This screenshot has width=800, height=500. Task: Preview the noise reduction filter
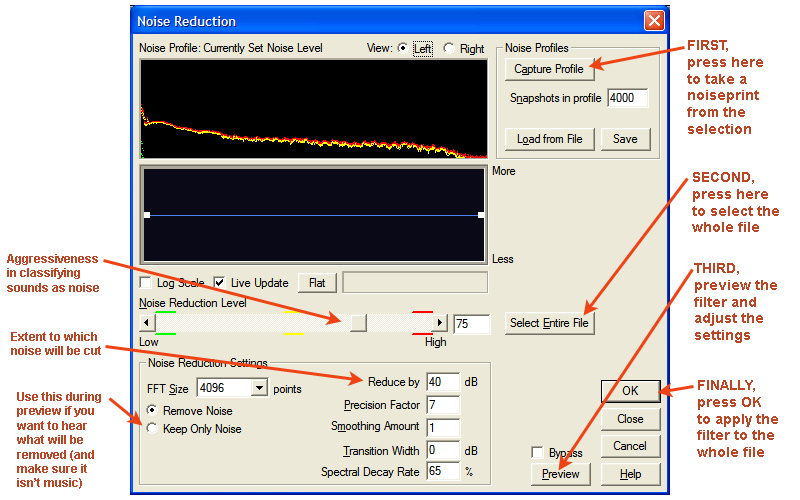[x=560, y=473]
